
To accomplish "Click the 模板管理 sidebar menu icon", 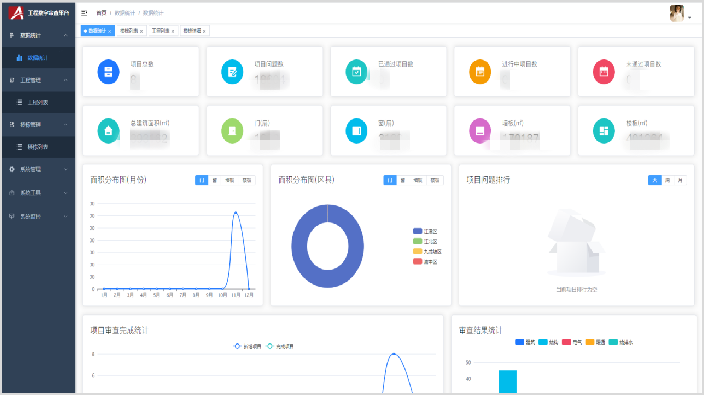I will click(x=12, y=124).
